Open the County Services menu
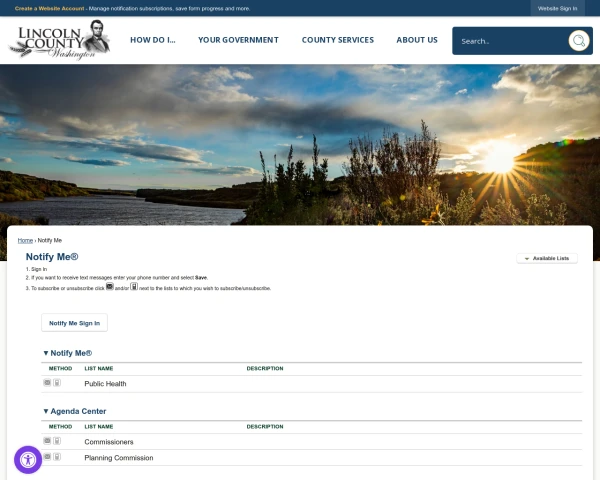 (338, 40)
